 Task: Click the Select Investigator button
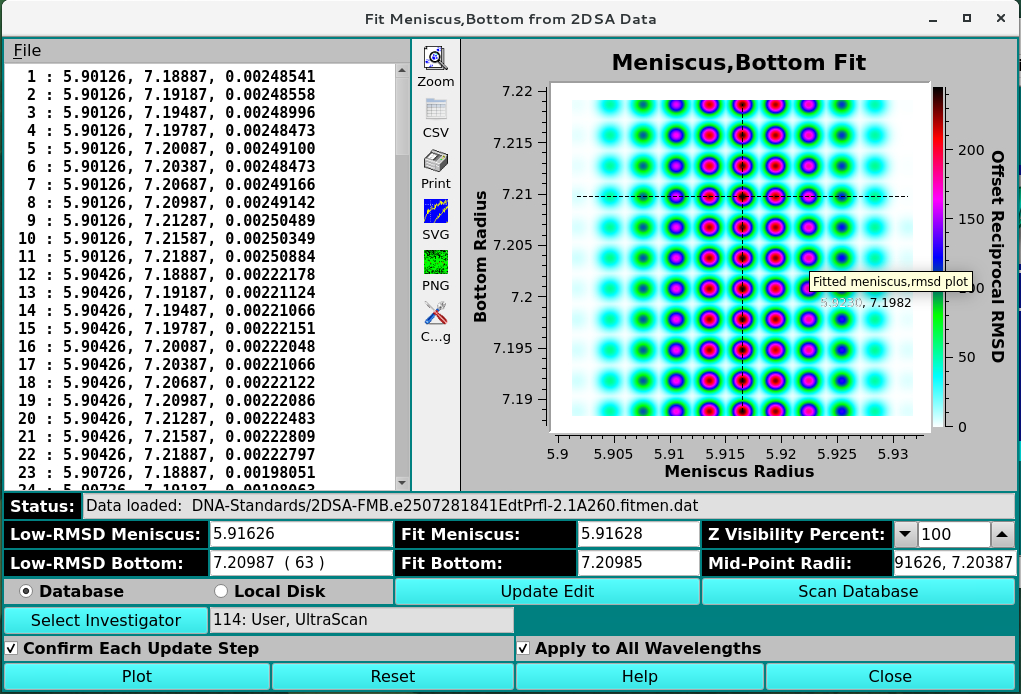(106, 620)
